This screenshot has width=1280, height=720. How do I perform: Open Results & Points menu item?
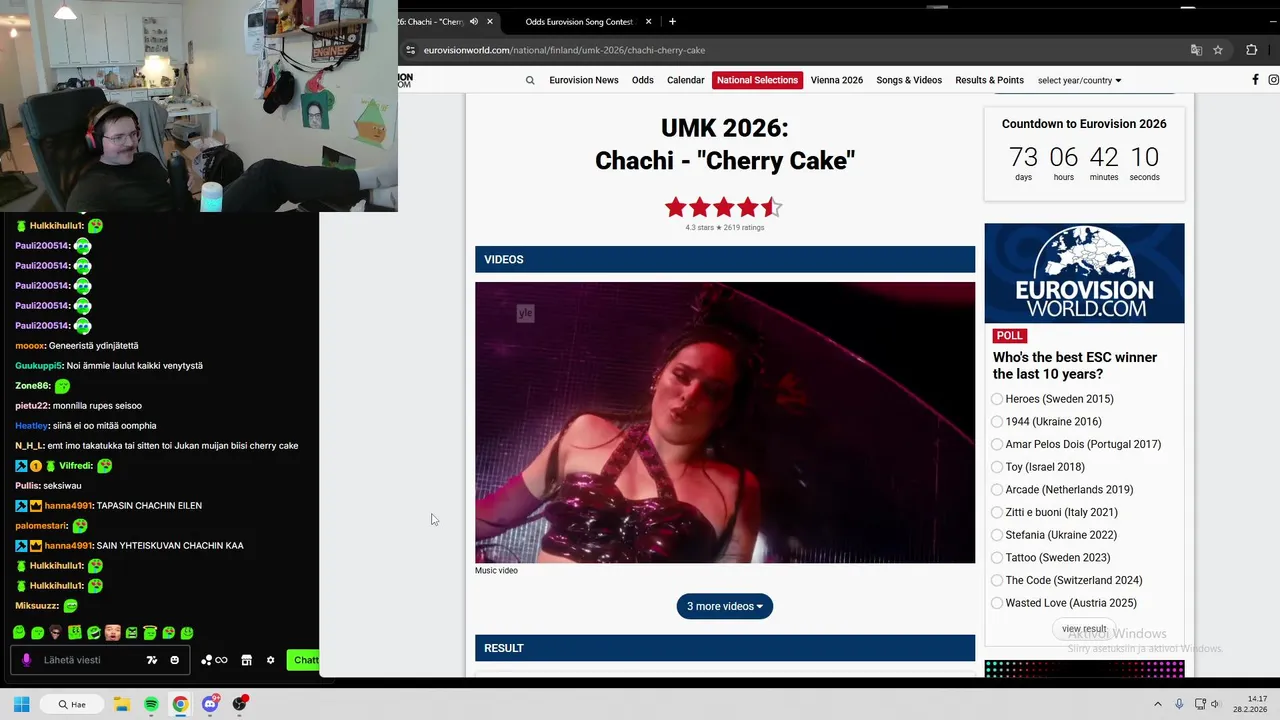coord(989,80)
